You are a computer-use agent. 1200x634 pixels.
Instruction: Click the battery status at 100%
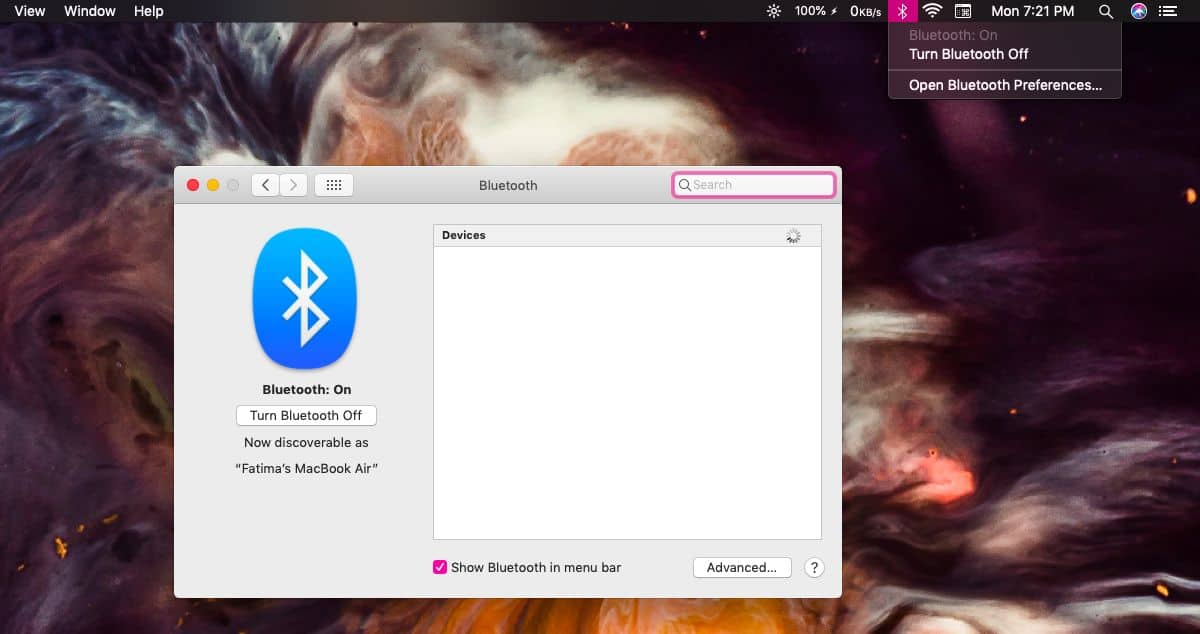810,11
